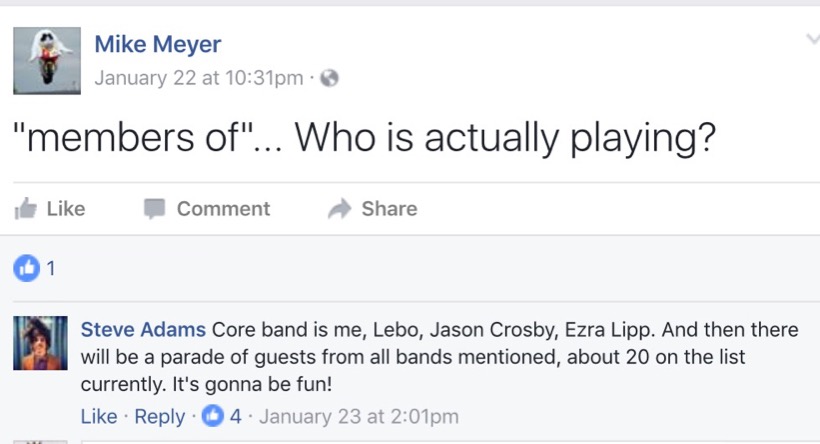Click the blue like reaction icon on the post
Screen dimensions: 820x444
[27, 267]
